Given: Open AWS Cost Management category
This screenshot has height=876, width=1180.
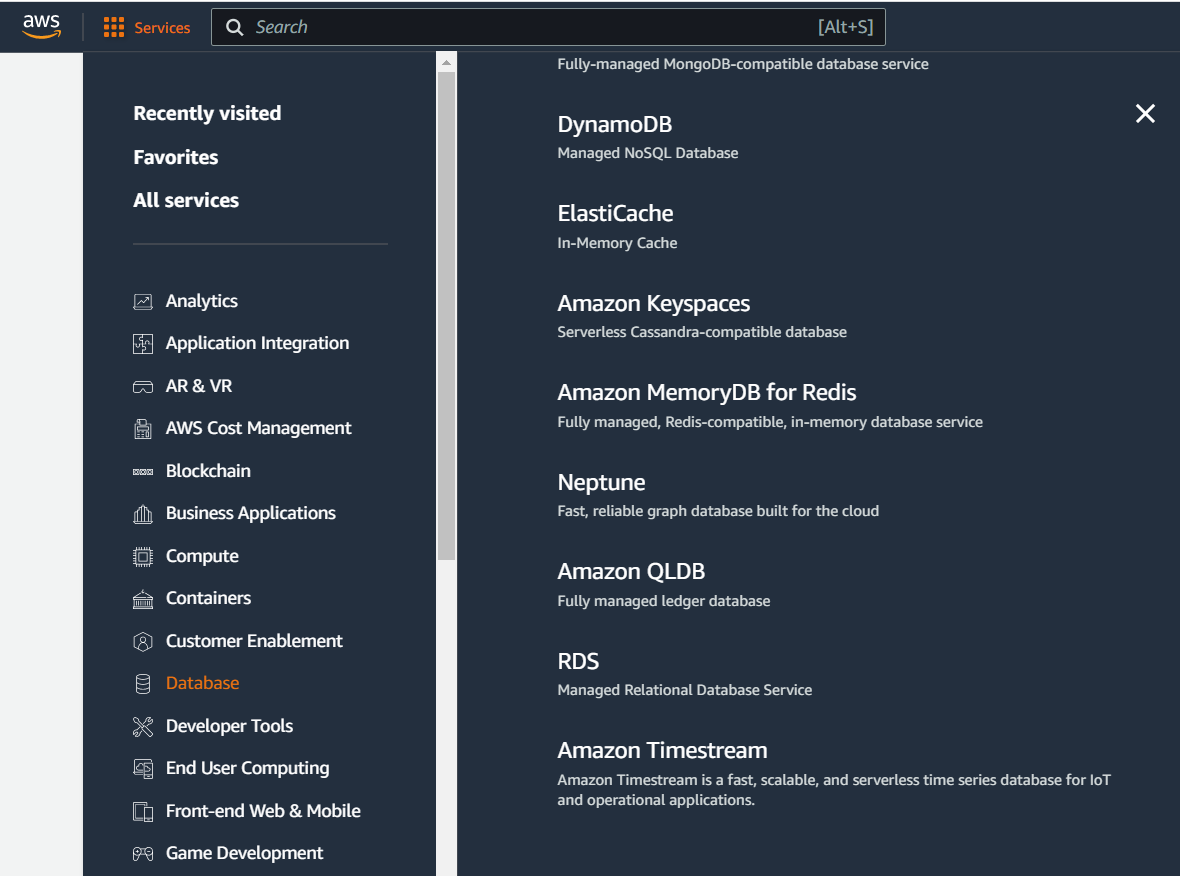Looking at the screenshot, I should click(x=258, y=428).
